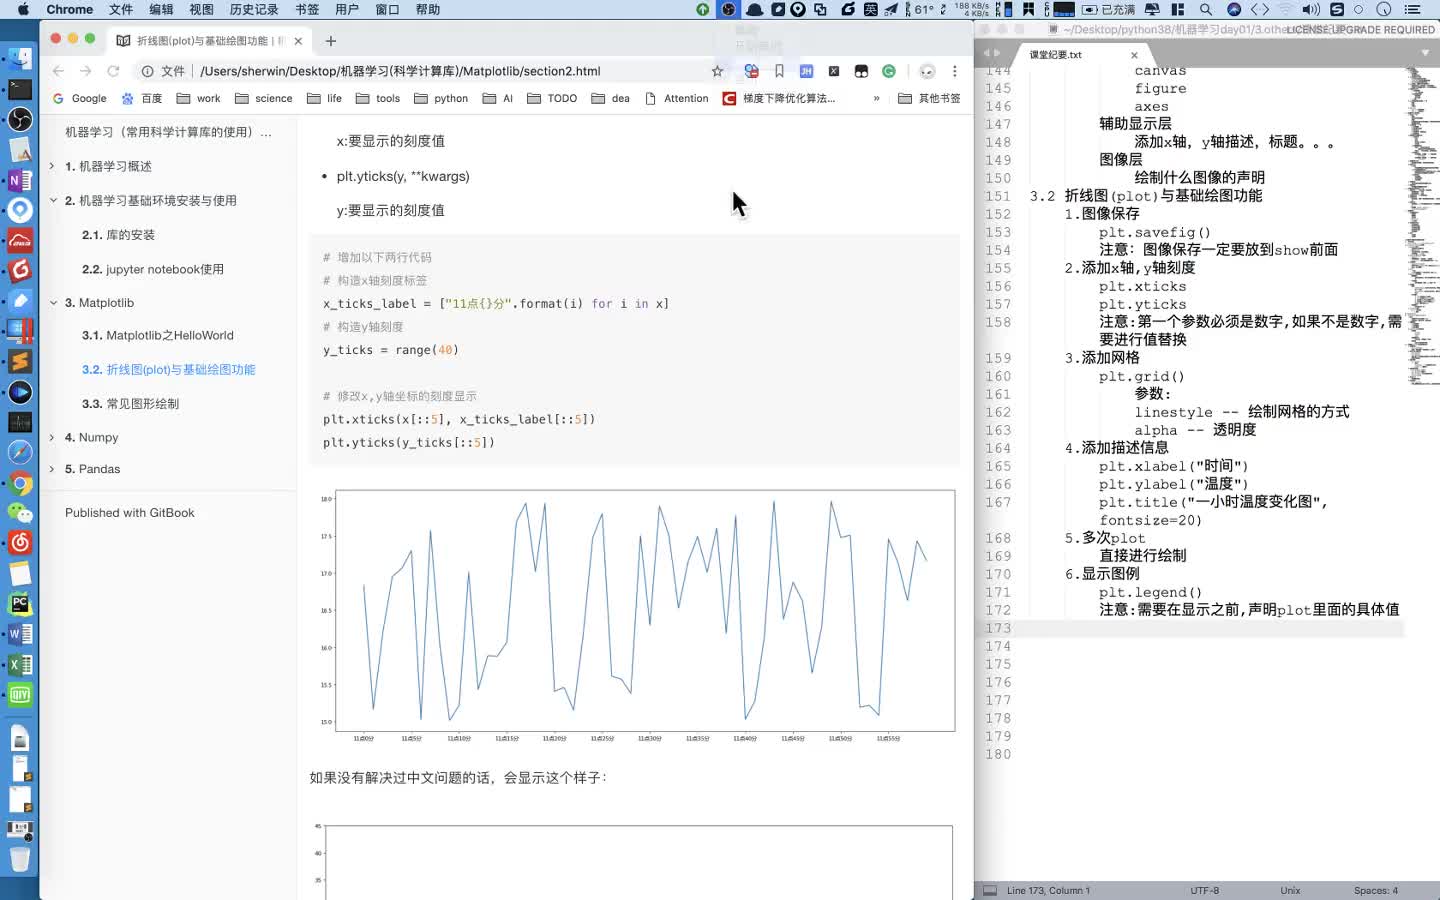Open the Trash in the dock

(20, 858)
